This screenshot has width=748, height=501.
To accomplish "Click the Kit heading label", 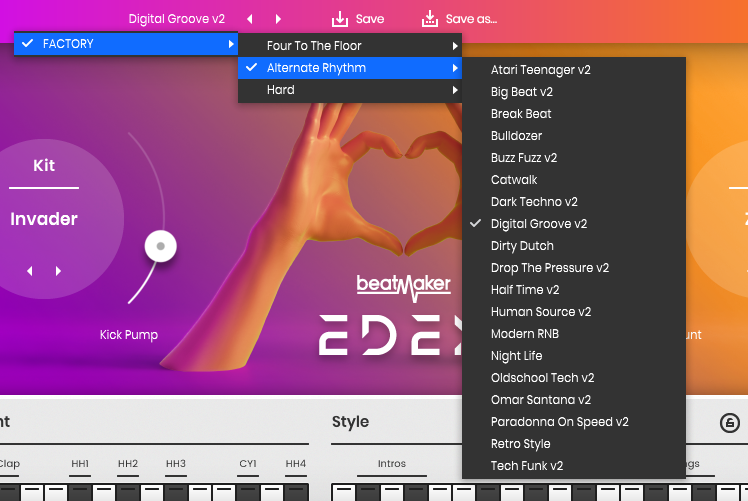I will pos(44,166).
